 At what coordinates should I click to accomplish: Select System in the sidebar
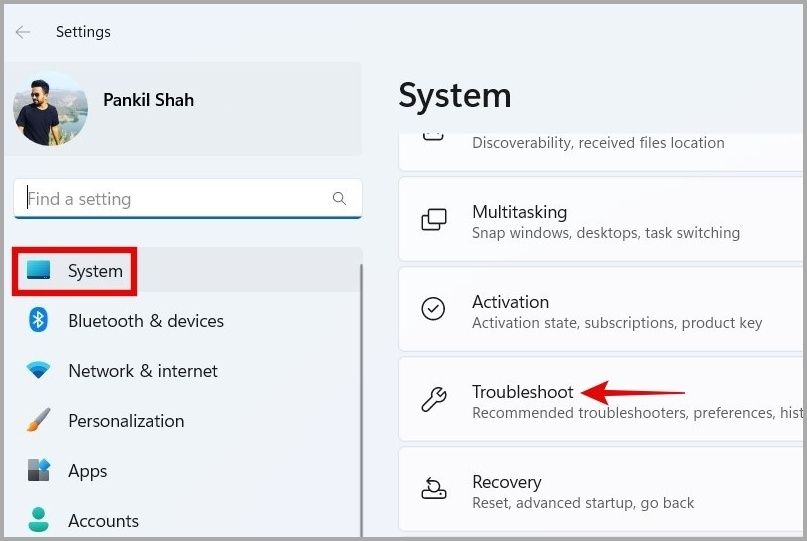188,271
